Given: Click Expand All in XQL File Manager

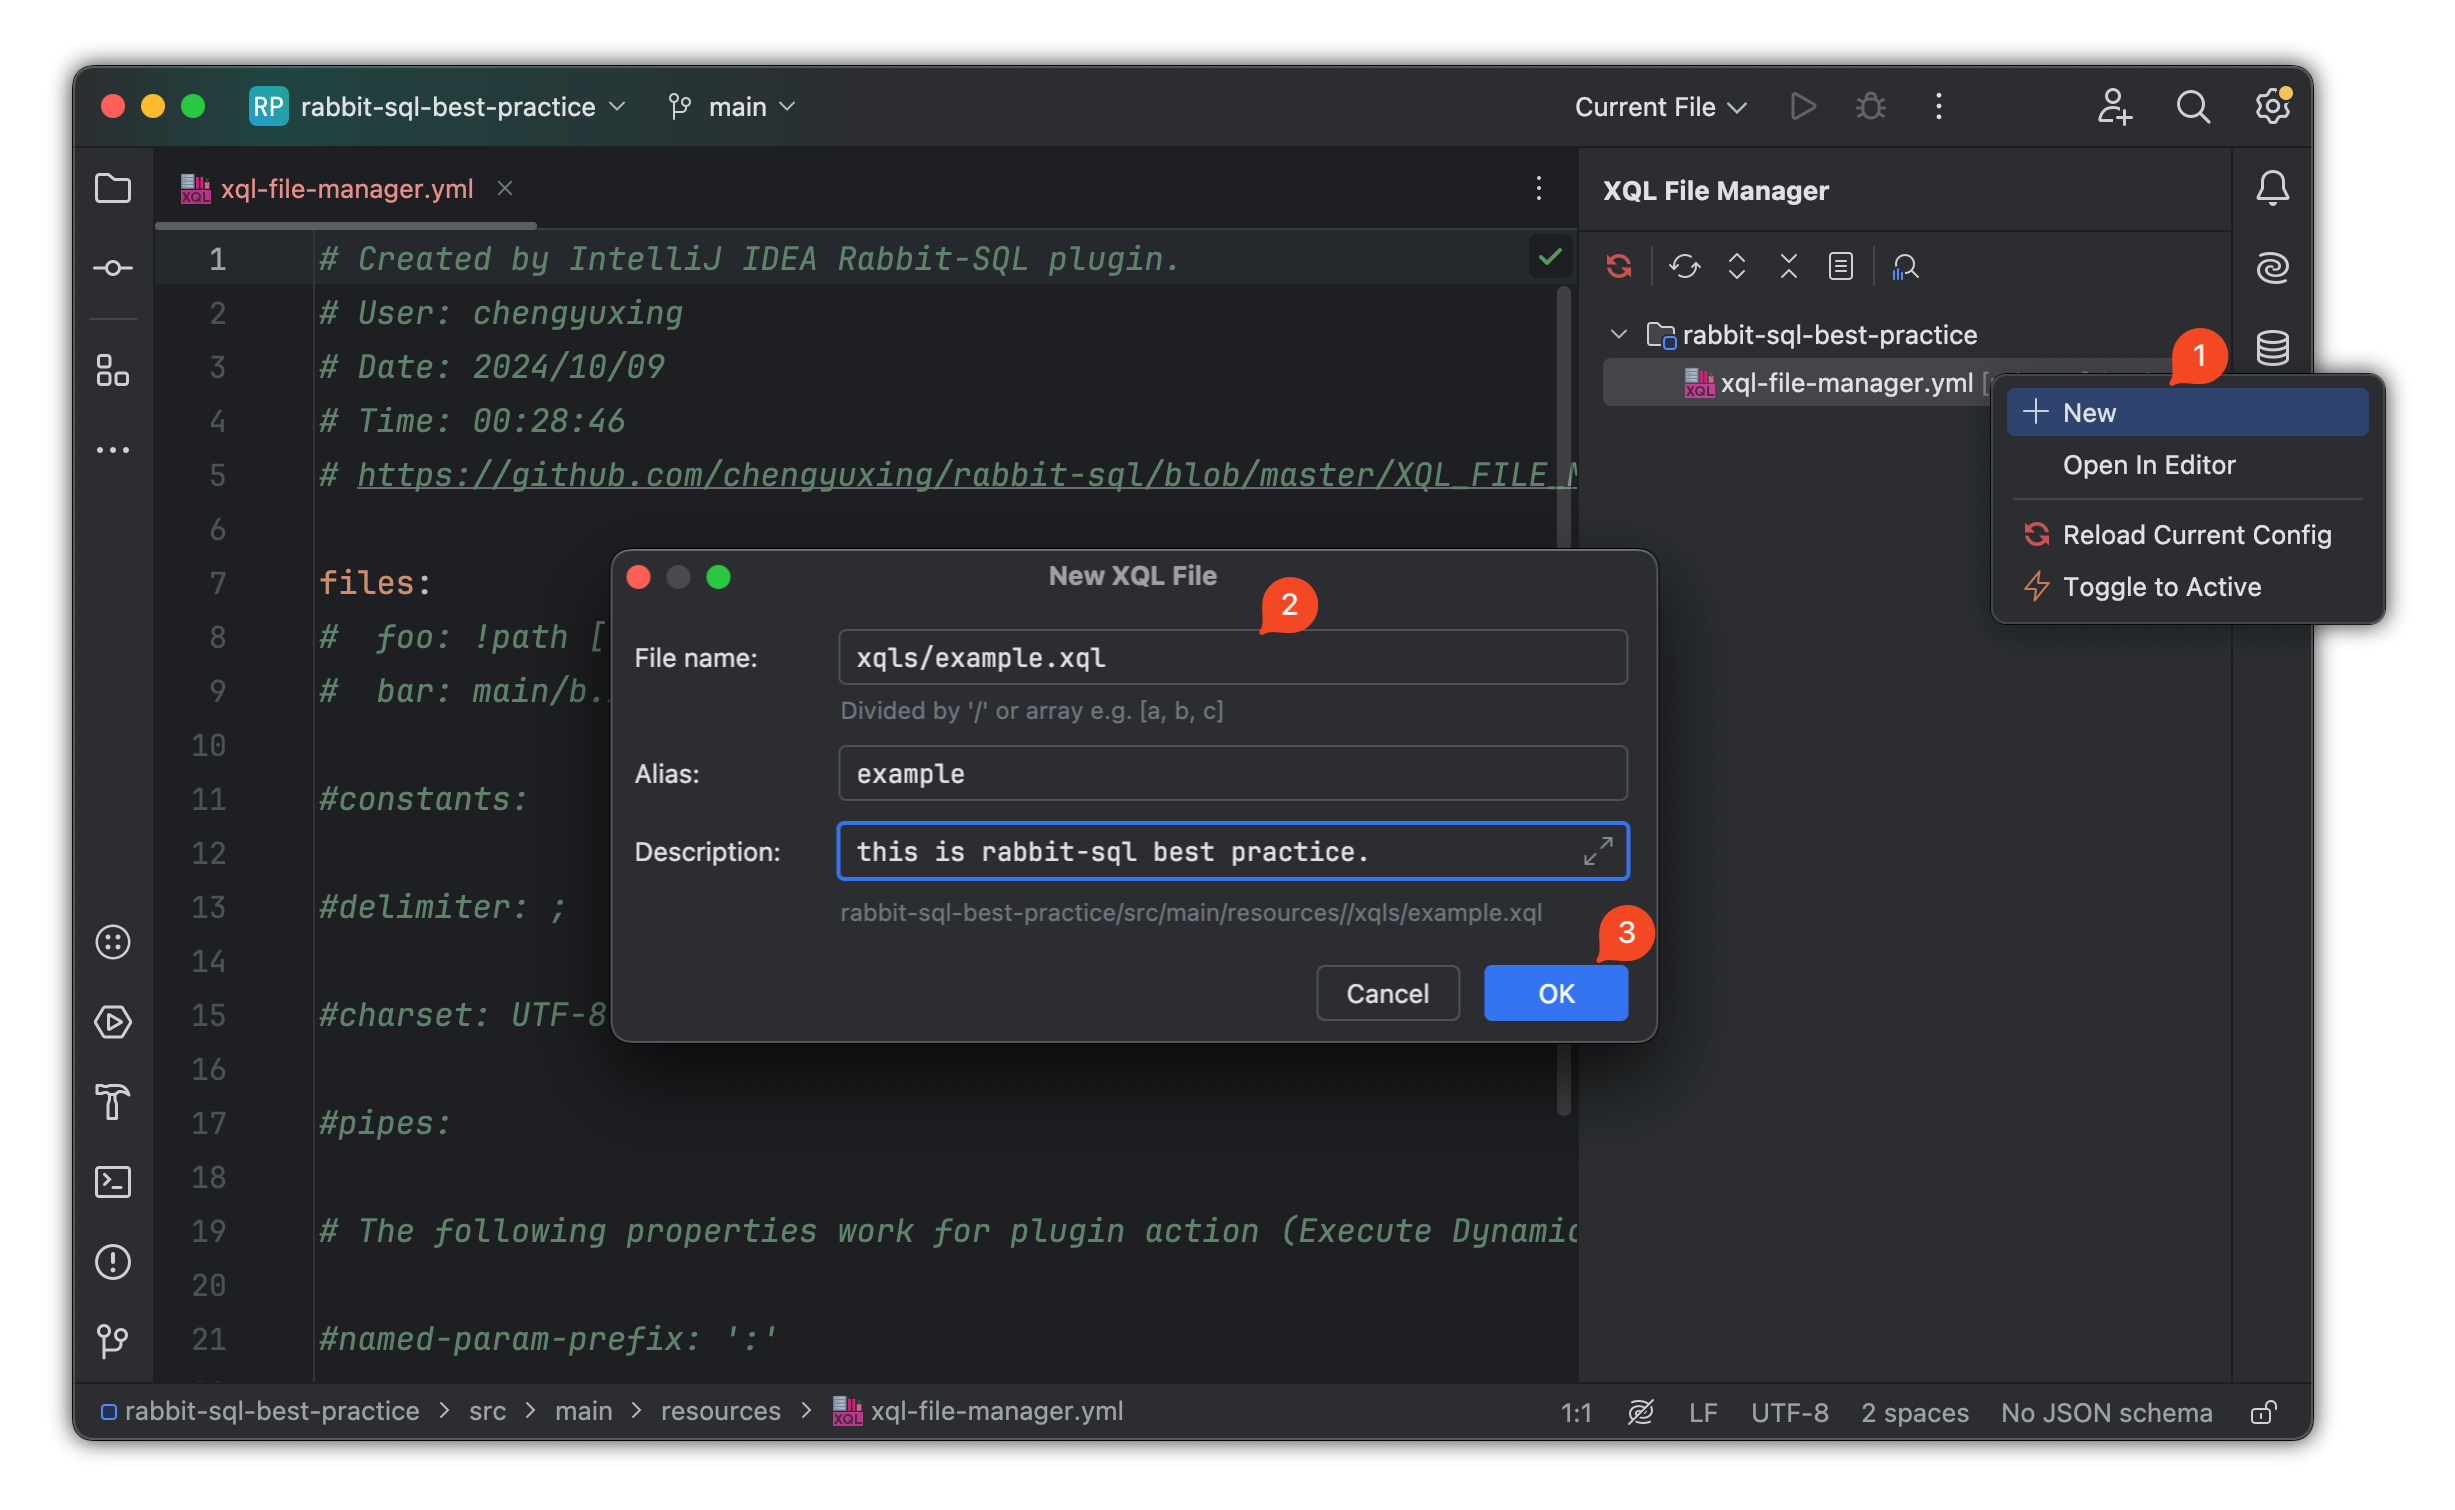Looking at the screenshot, I should click(1737, 266).
